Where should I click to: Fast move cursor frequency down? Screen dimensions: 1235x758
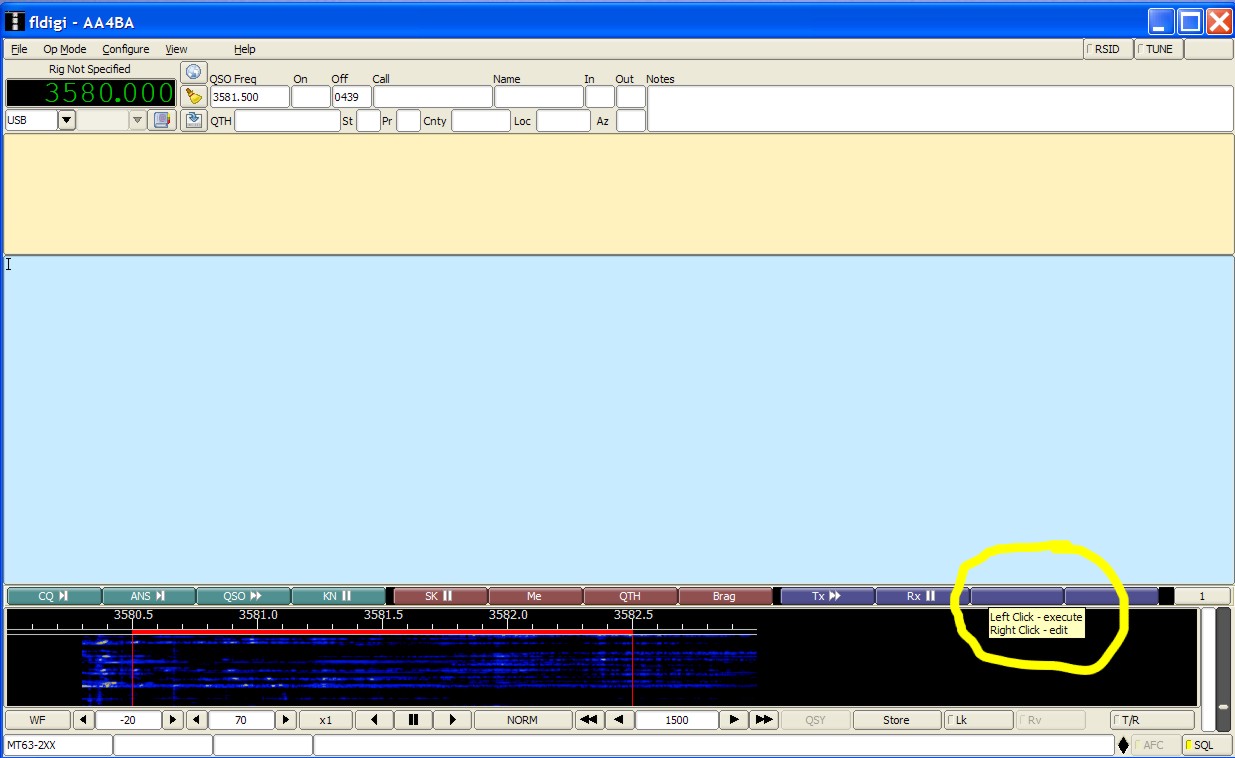pyautogui.click(x=590, y=720)
